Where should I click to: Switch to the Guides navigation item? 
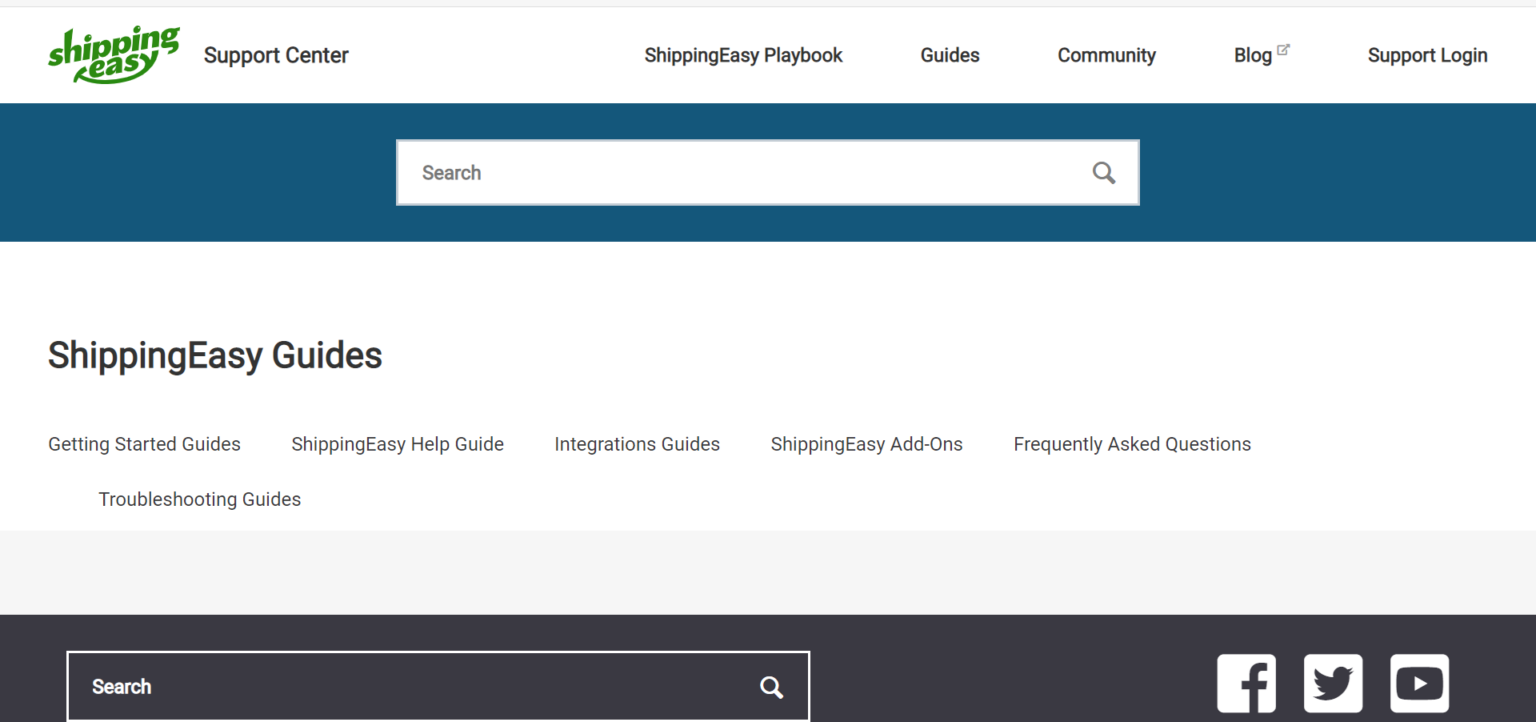(x=949, y=55)
